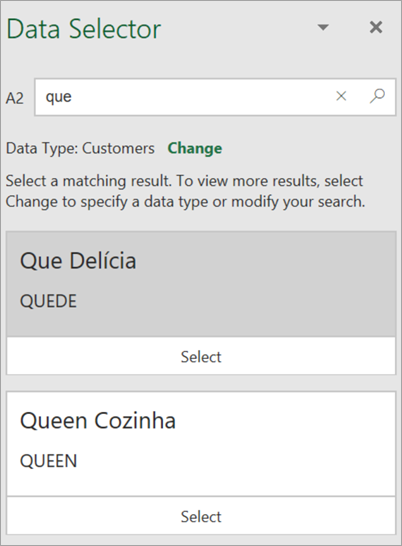Viewport: 402px width, 546px height.
Task: Clear the search box with the X icon
Action: (341, 96)
